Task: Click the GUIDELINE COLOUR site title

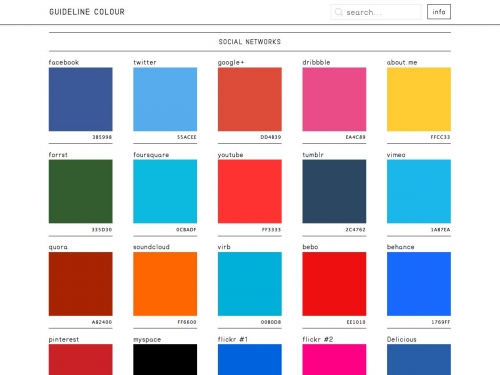Action: pos(87,12)
